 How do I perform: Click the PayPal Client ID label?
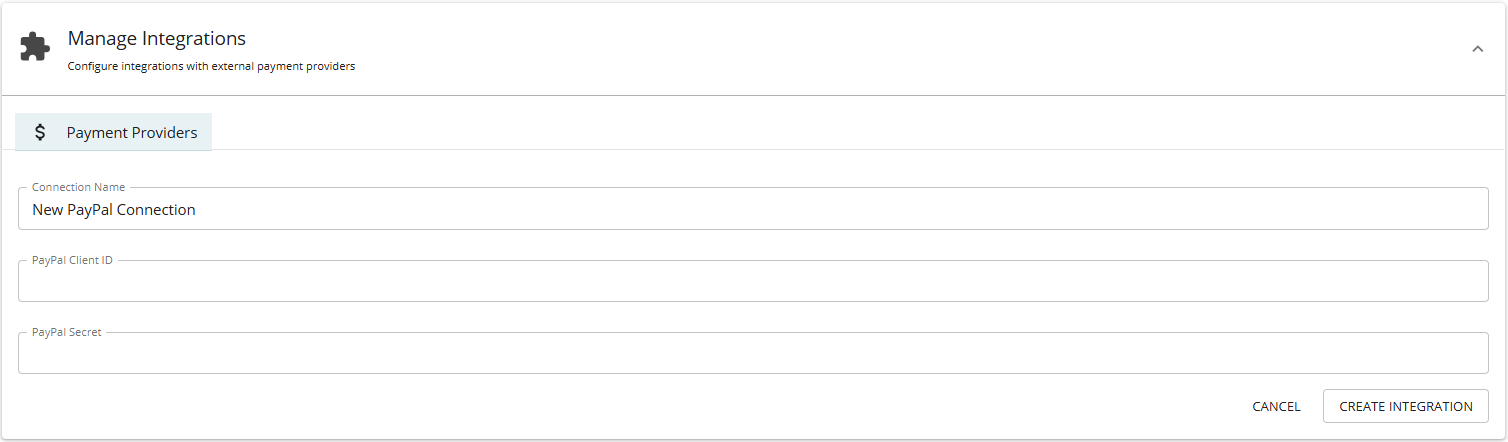pyautogui.click(x=72, y=260)
